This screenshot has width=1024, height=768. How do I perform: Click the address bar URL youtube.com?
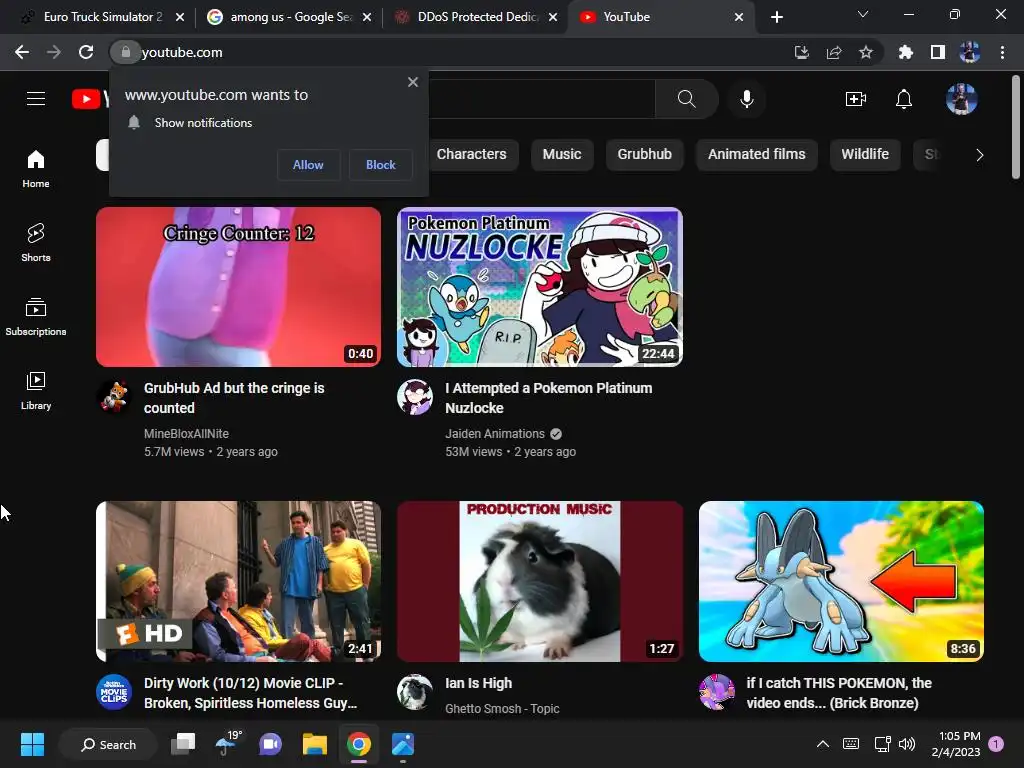[x=182, y=52]
